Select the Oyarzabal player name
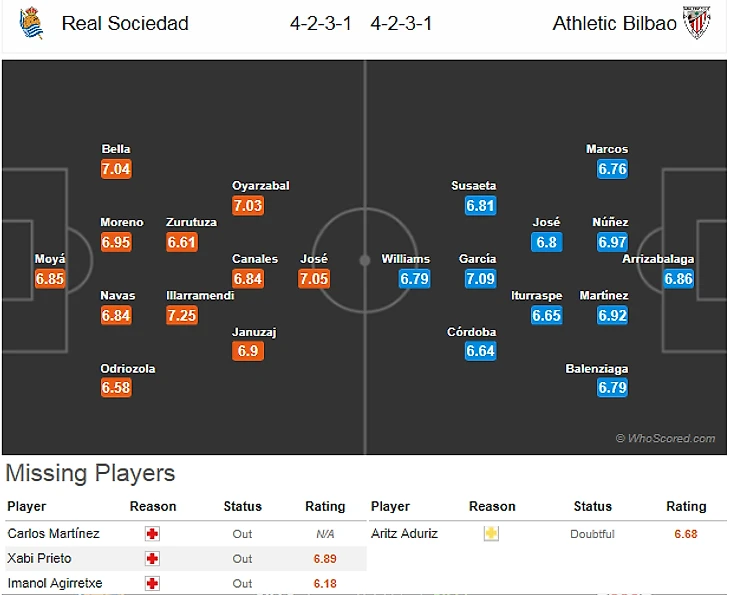 point(261,186)
